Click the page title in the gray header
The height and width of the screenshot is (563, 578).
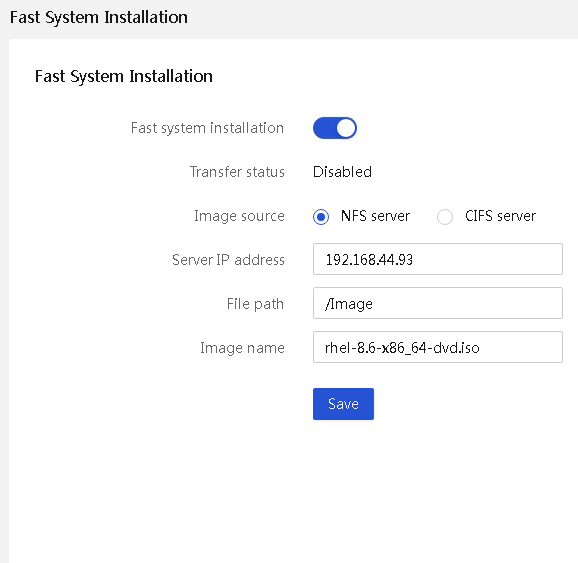coord(99,18)
